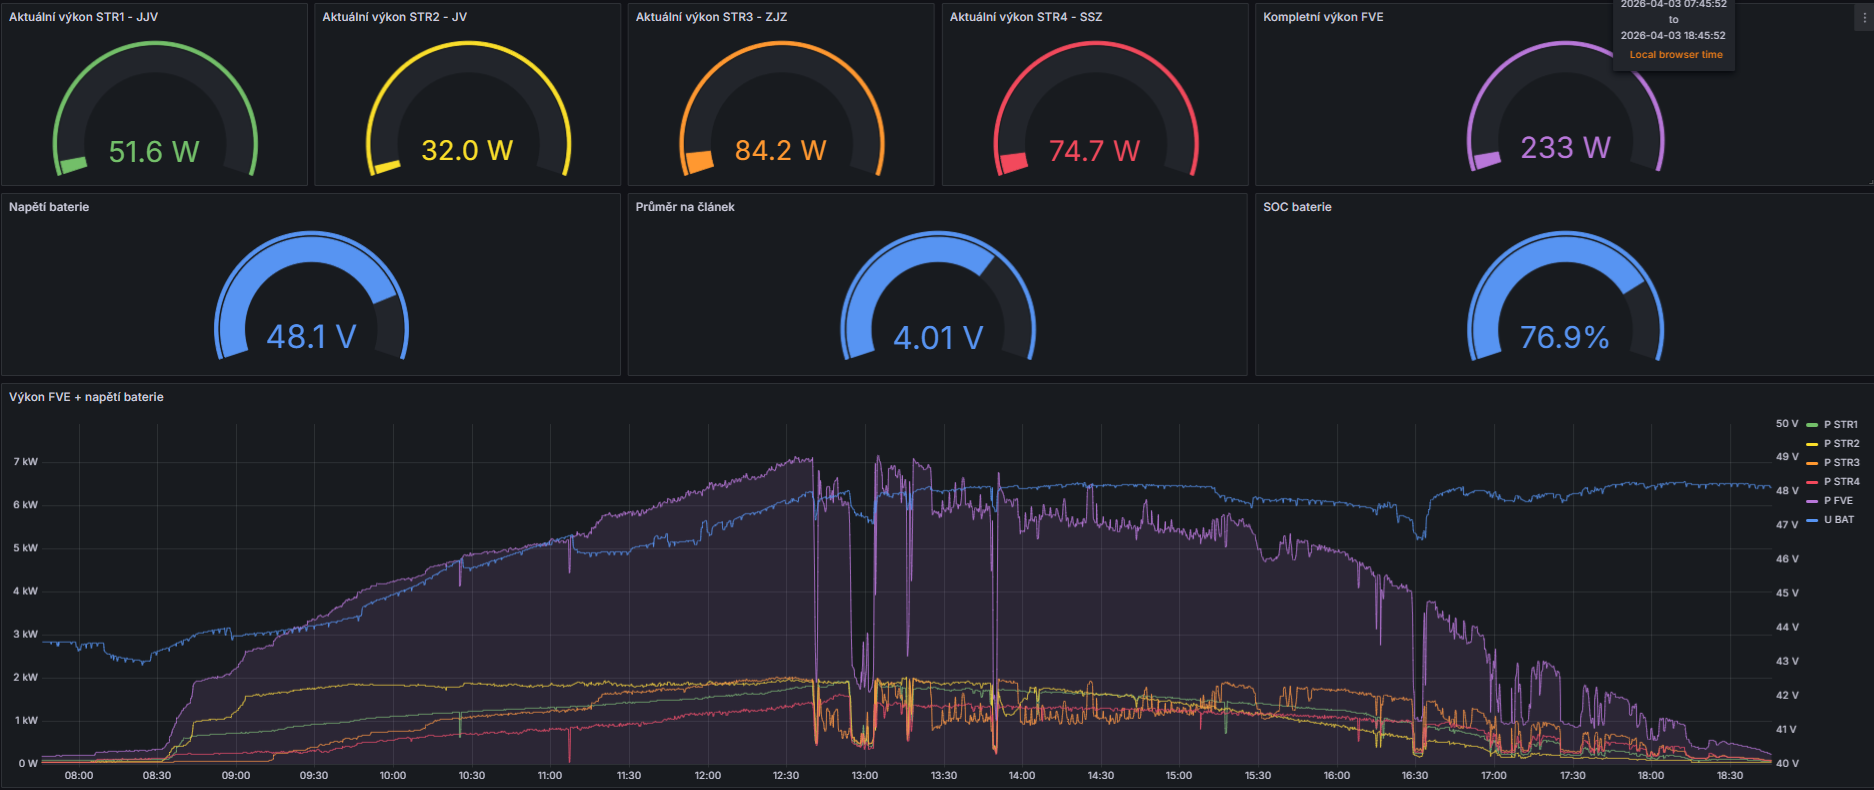Click the 84.2 W gauge value

click(x=781, y=150)
